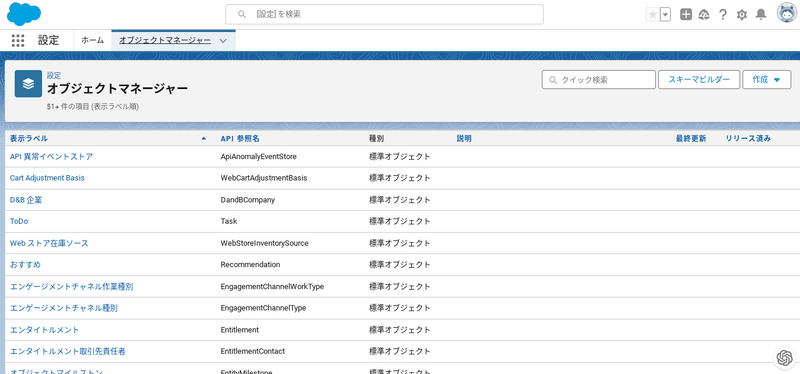
Task: Open the App Launcher grid icon
Action: tap(18, 40)
